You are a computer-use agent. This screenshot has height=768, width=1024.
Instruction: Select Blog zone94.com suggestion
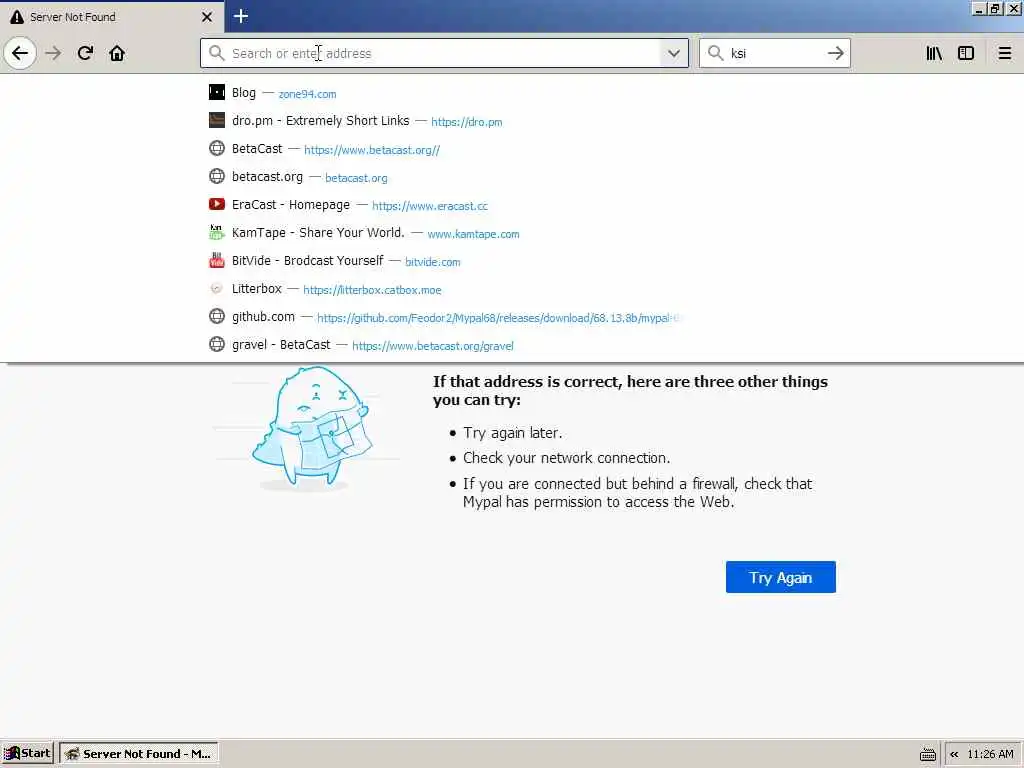(x=512, y=93)
